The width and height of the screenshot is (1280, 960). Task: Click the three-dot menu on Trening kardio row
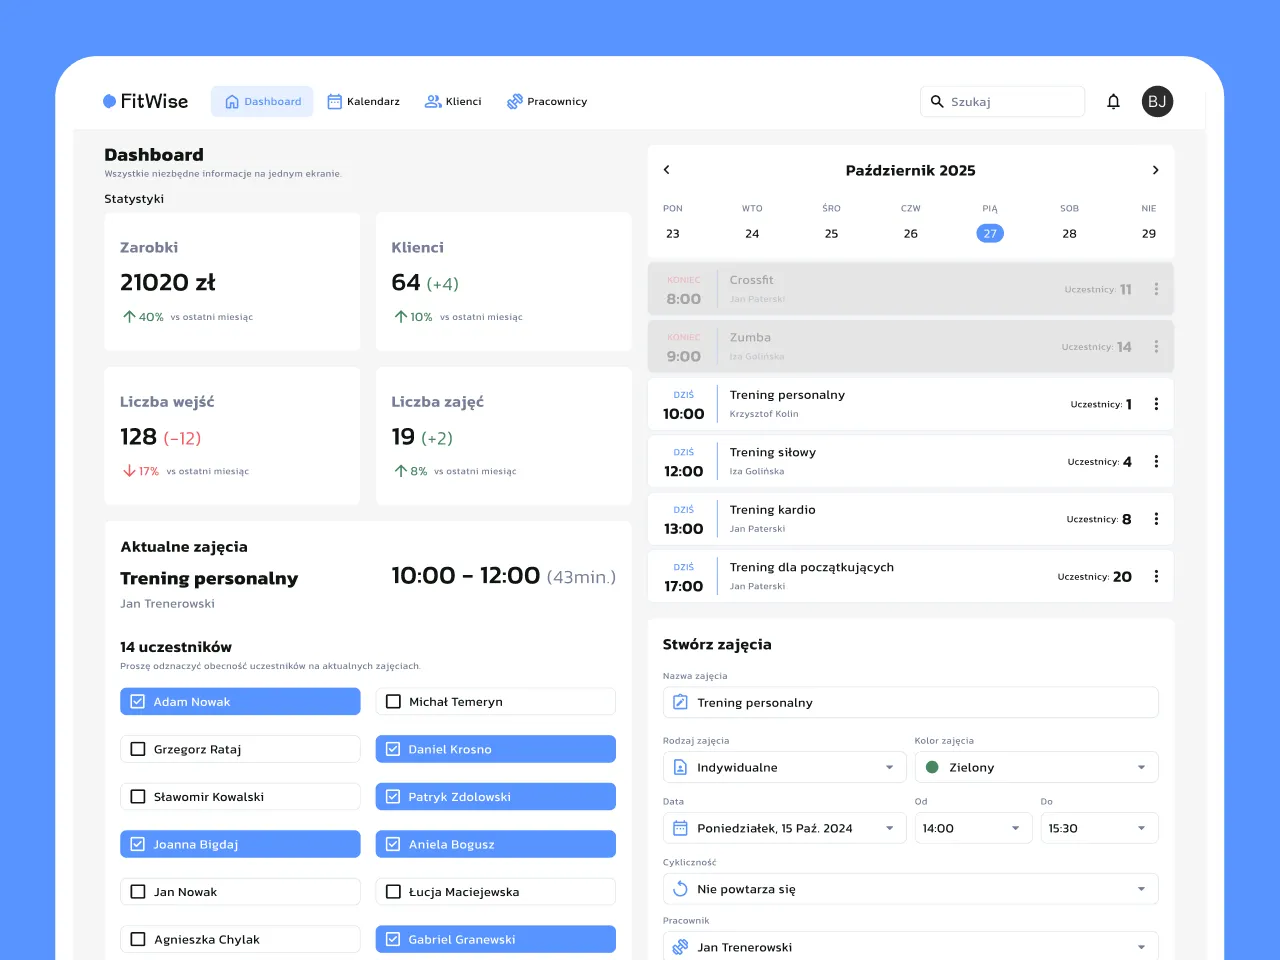[x=1156, y=518]
